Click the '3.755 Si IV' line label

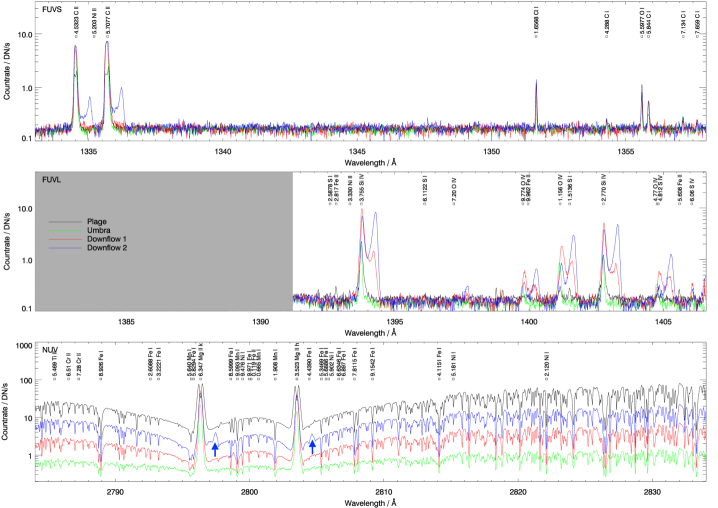361,188
